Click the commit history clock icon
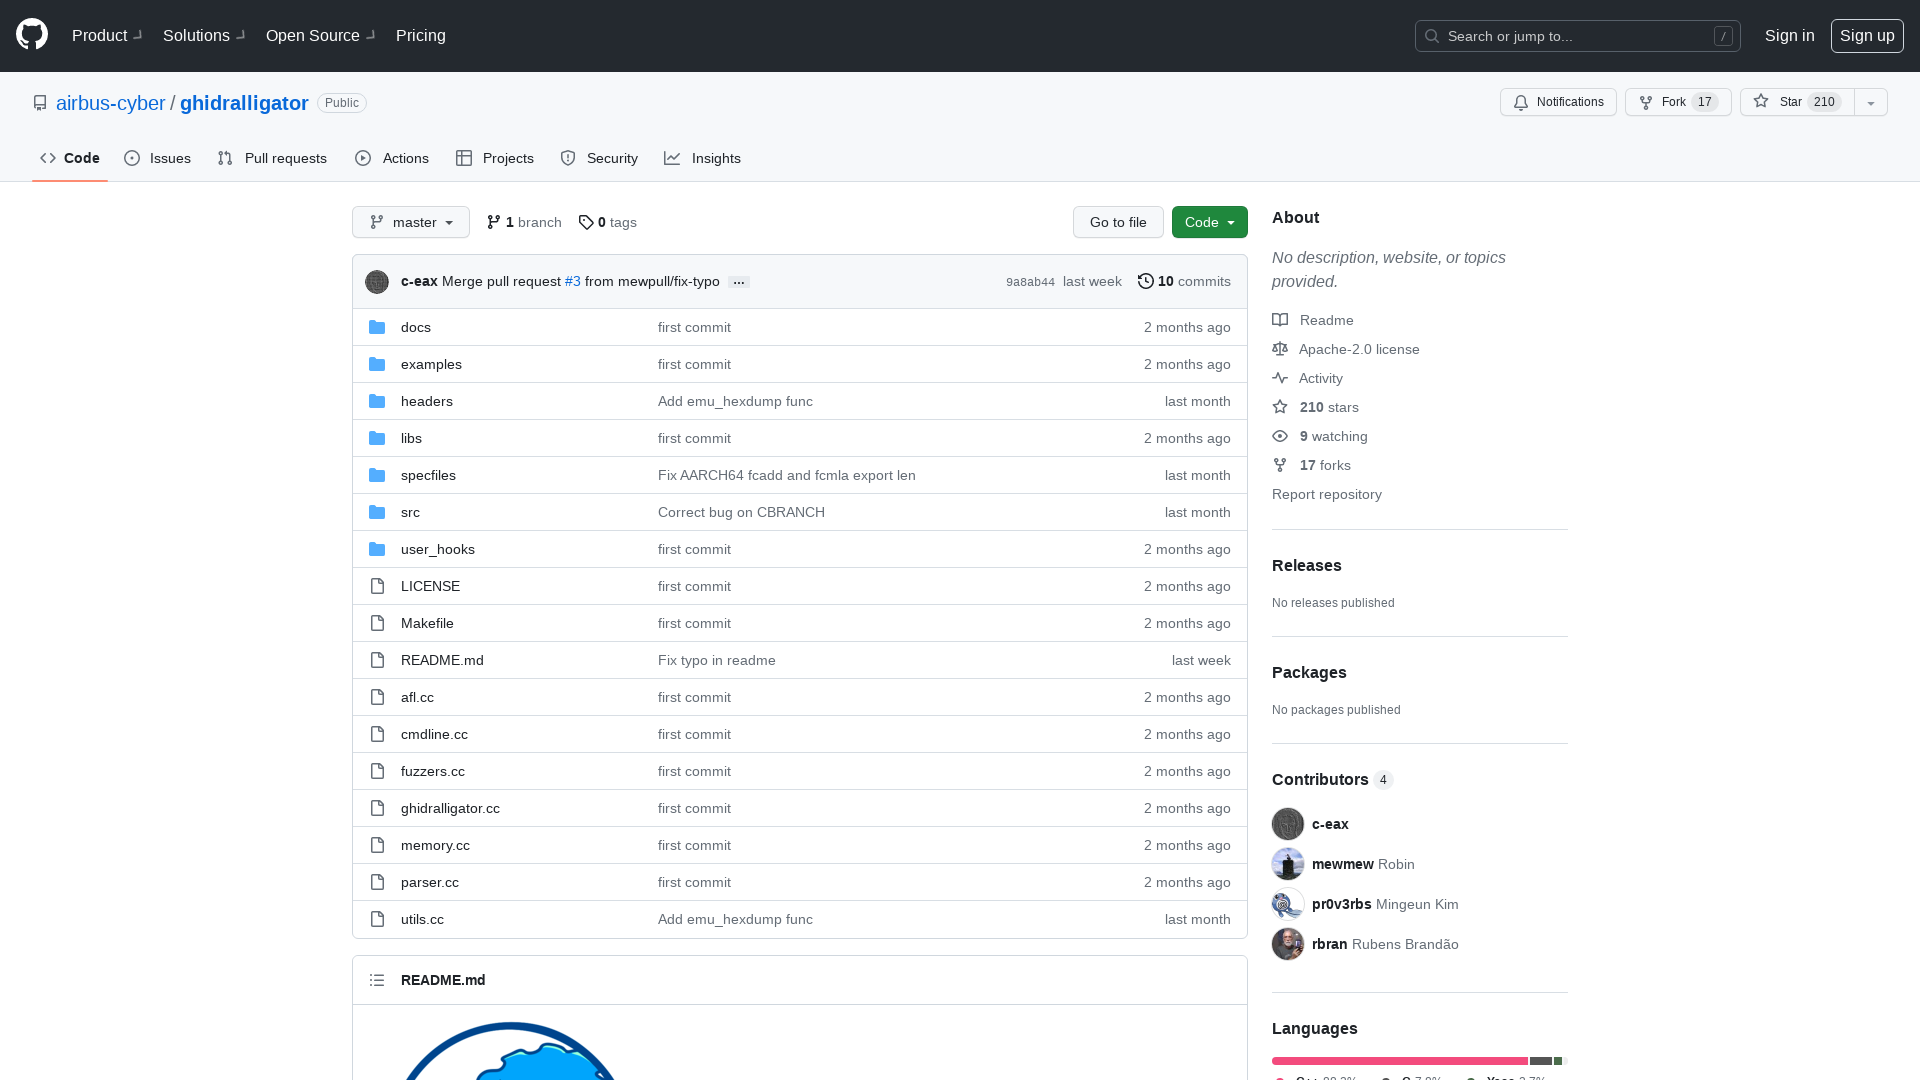Screen dimensions: 1920x1080 click(1146, 281)
